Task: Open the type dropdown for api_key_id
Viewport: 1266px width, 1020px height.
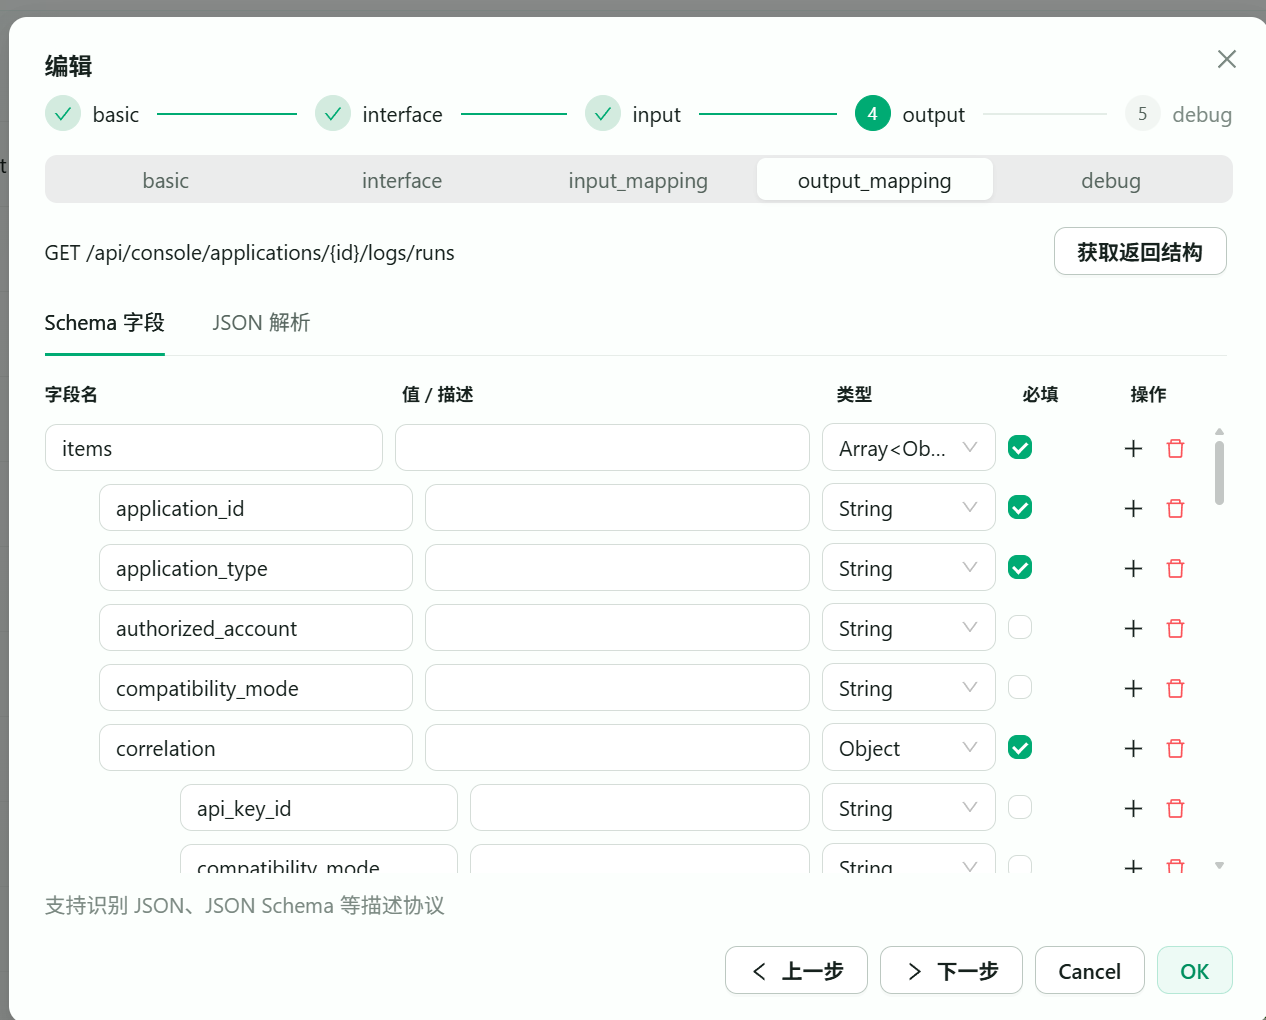Action: 909,807
